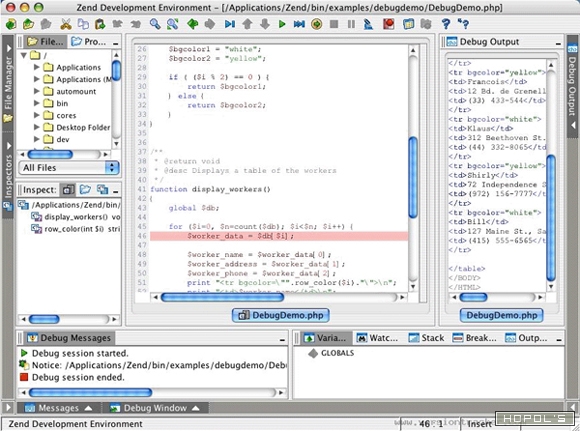Click the Paste clipboard icon

click(100, 24)
